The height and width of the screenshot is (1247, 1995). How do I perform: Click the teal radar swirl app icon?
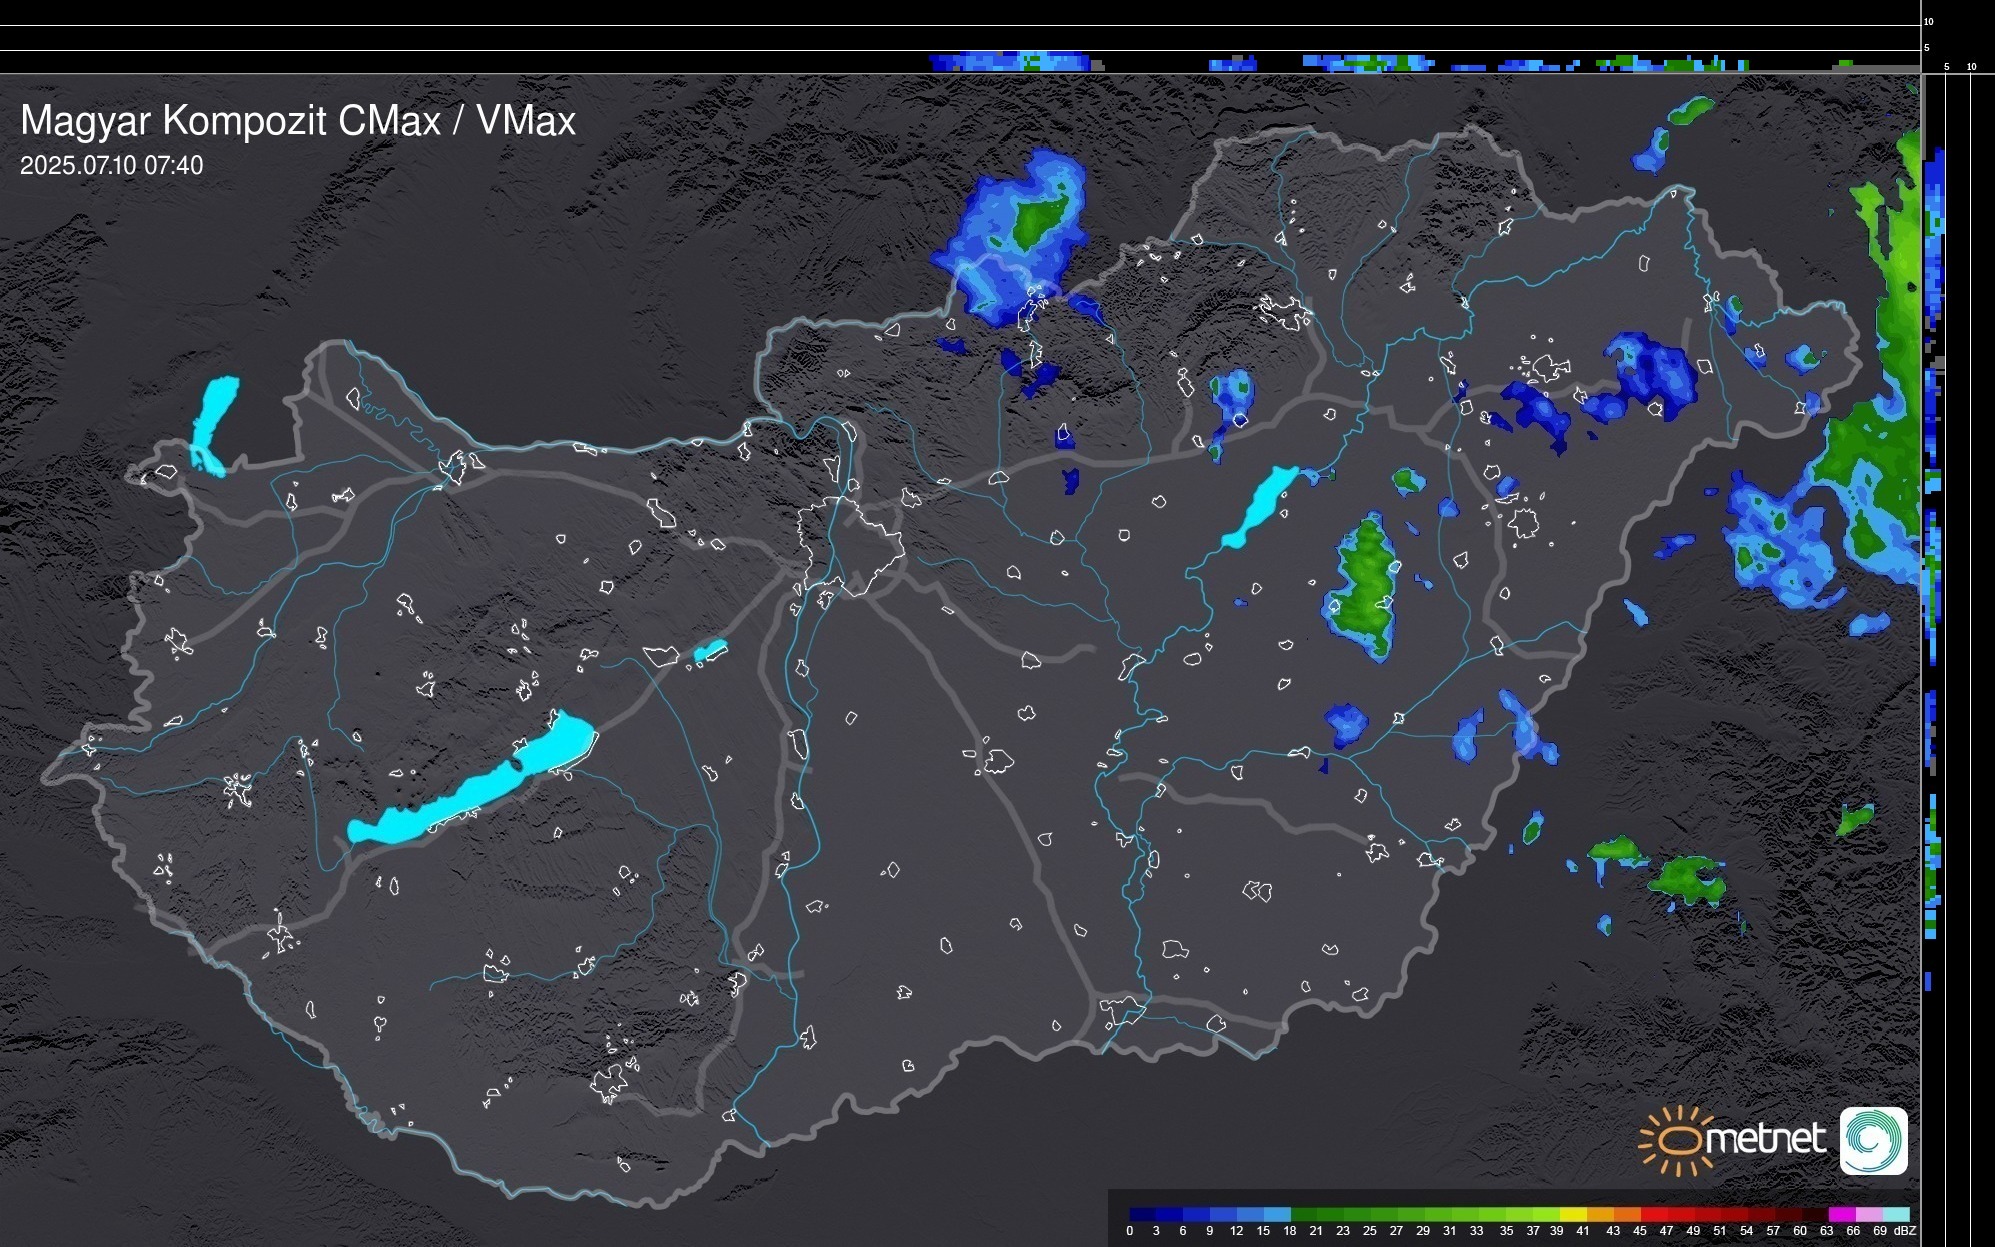pos(1873,1140)
